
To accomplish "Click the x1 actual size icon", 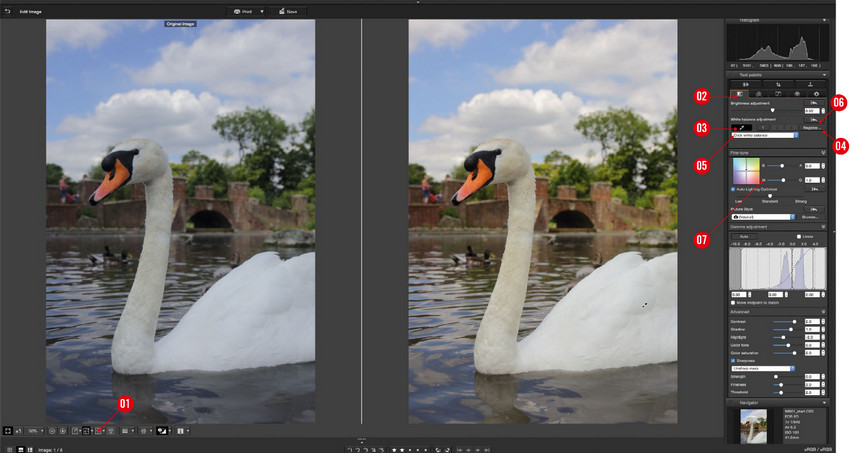I will [18, 431].
